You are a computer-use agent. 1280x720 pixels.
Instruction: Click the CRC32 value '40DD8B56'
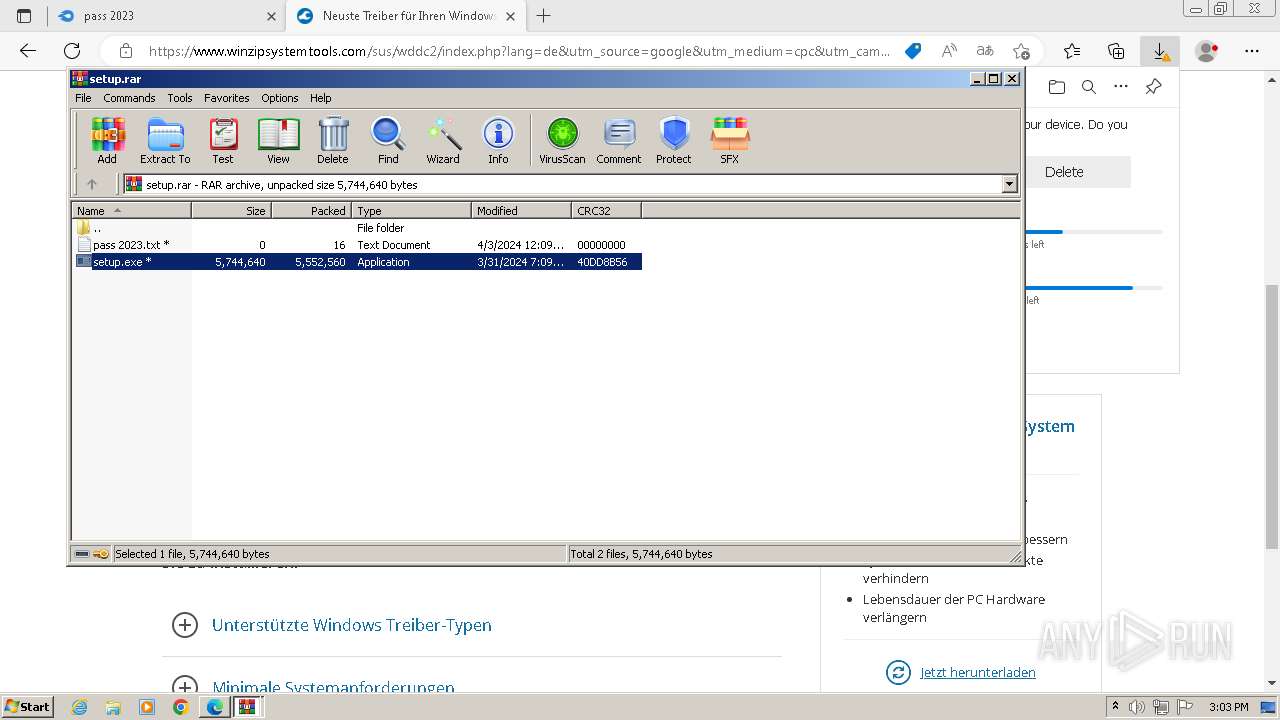[x=602, y=262]
